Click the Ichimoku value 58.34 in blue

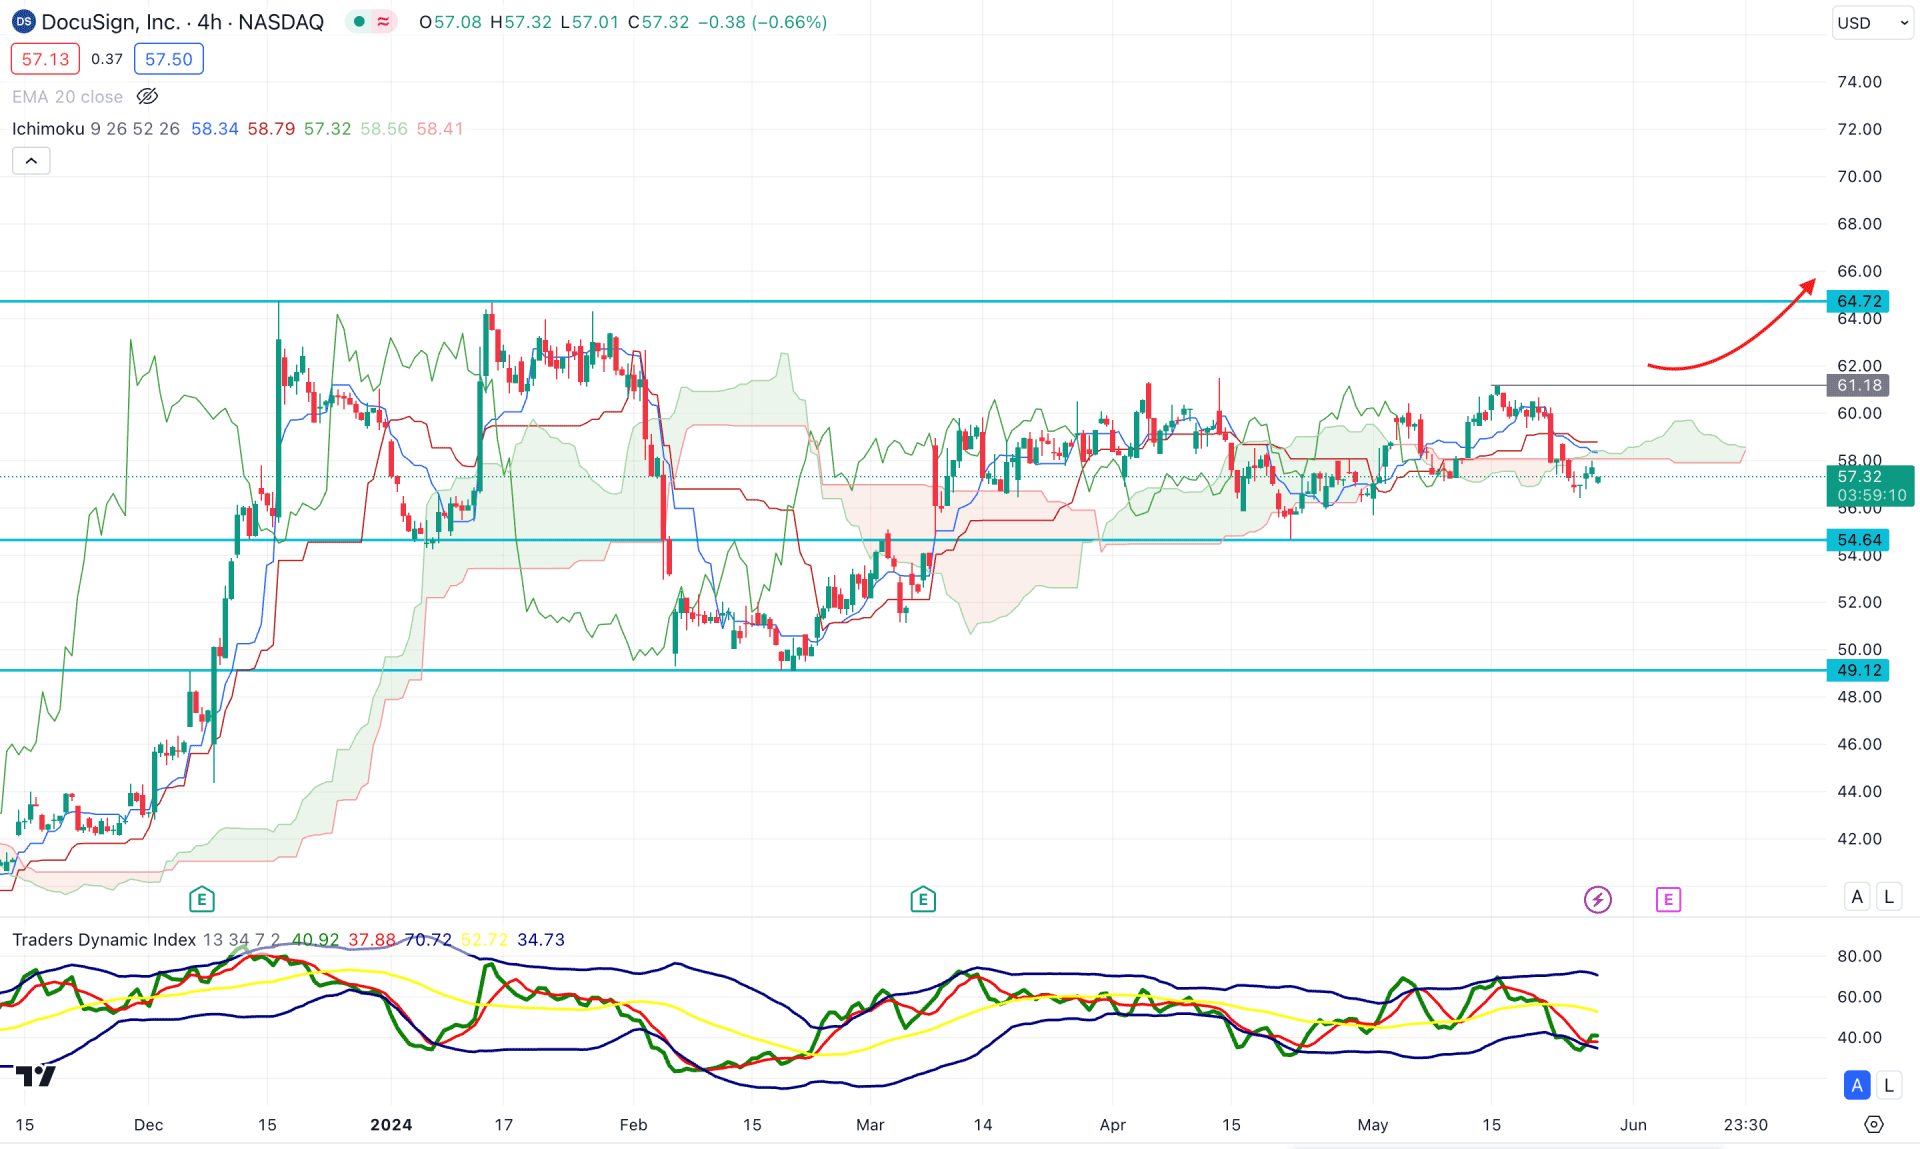pyautogui.click(x=215, y=129)
